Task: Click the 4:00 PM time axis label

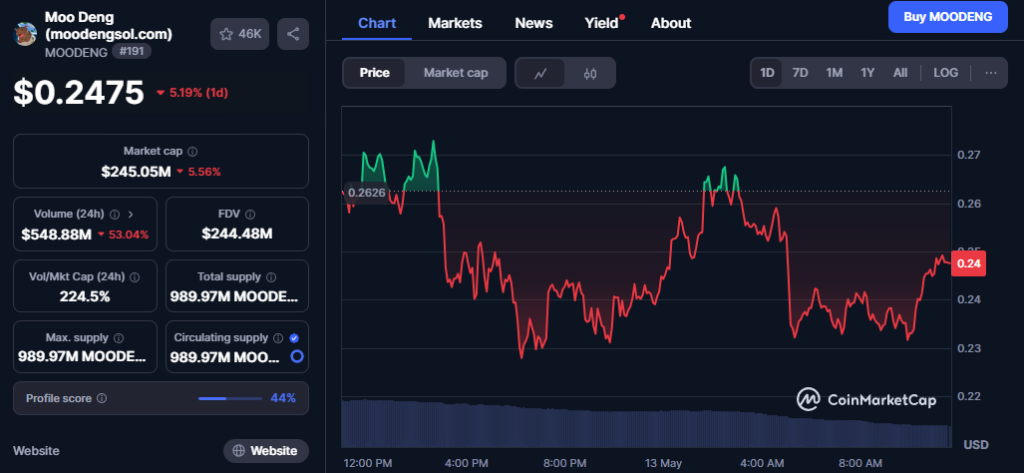Action: 466,463
